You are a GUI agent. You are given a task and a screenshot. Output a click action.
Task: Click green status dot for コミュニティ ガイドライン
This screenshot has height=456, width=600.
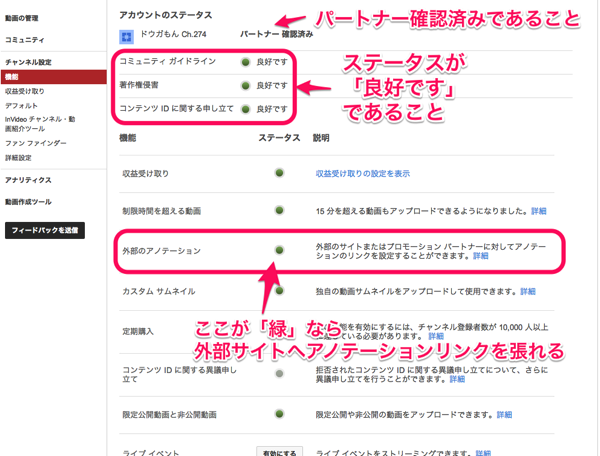point(246,62)
